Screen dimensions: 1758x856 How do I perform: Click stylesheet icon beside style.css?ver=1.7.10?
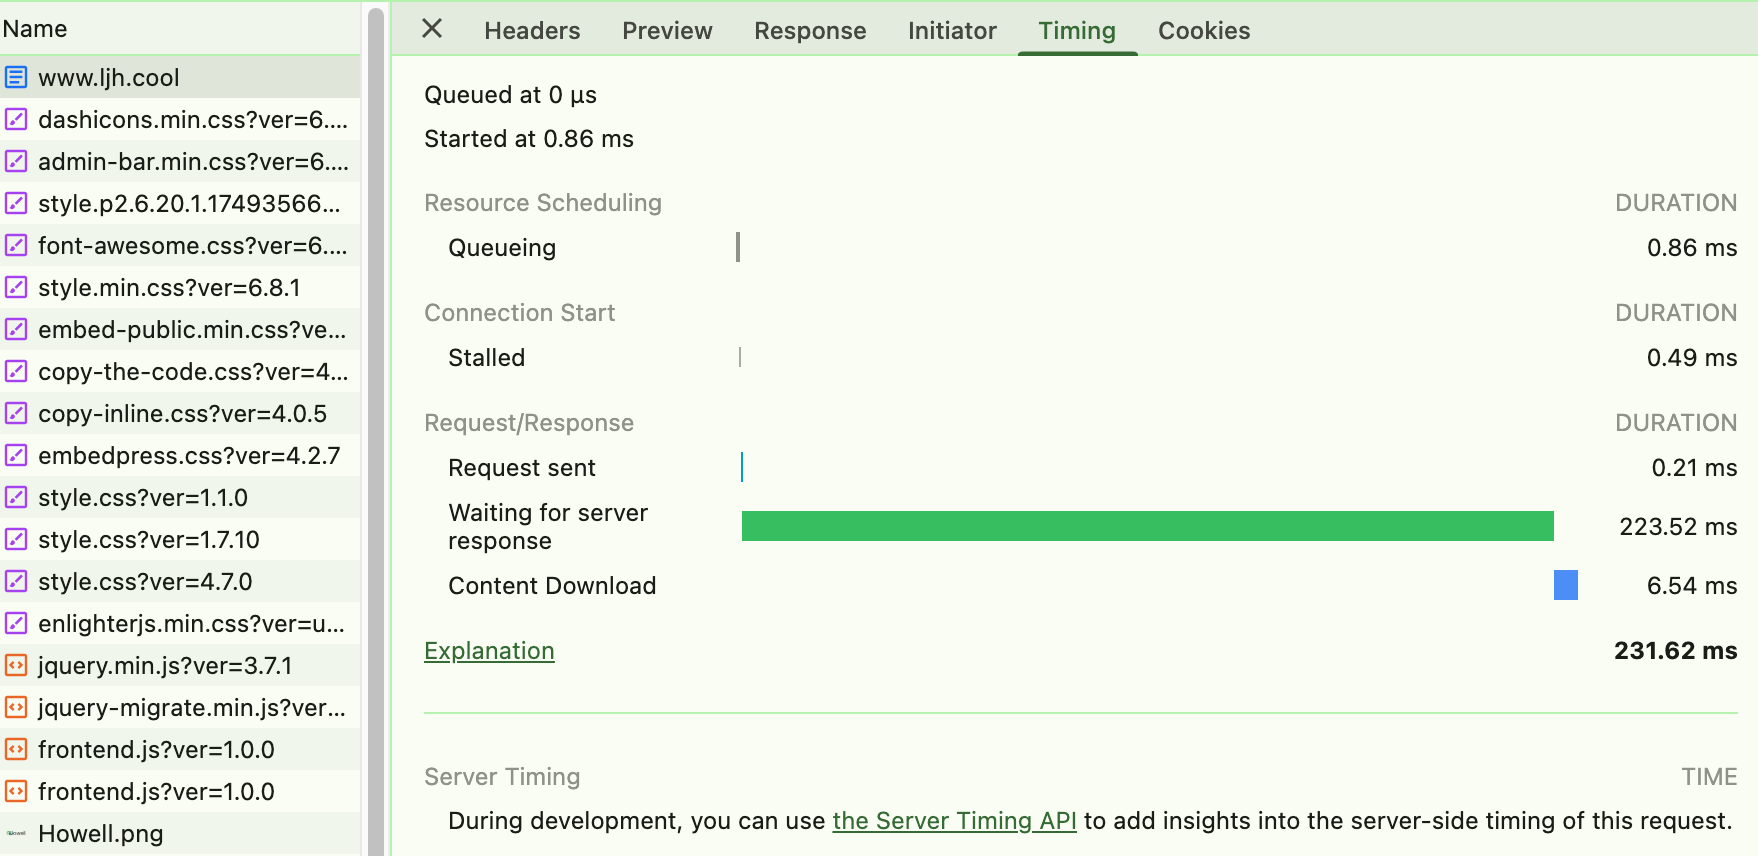16,539
